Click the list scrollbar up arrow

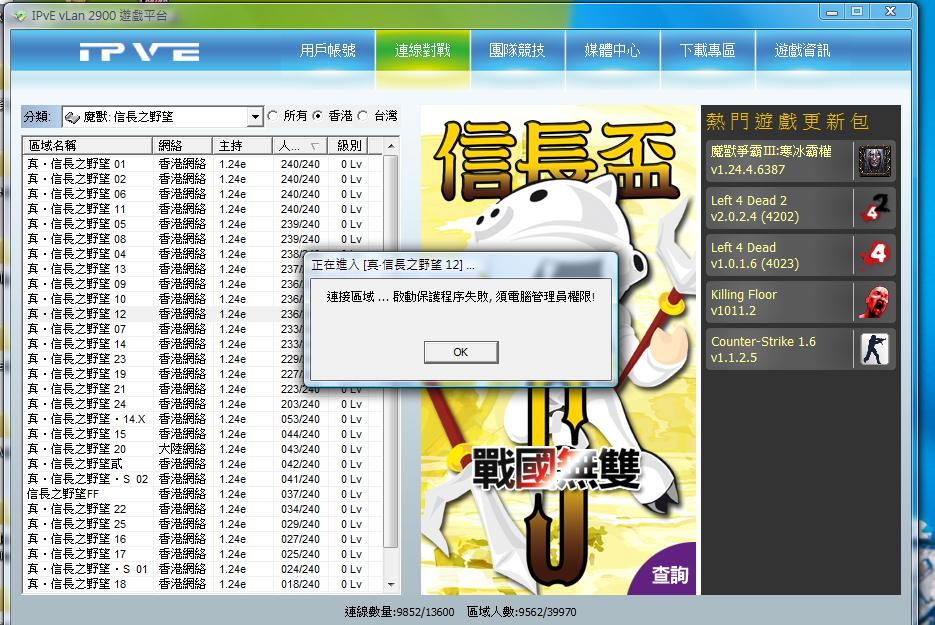[391, 146]
